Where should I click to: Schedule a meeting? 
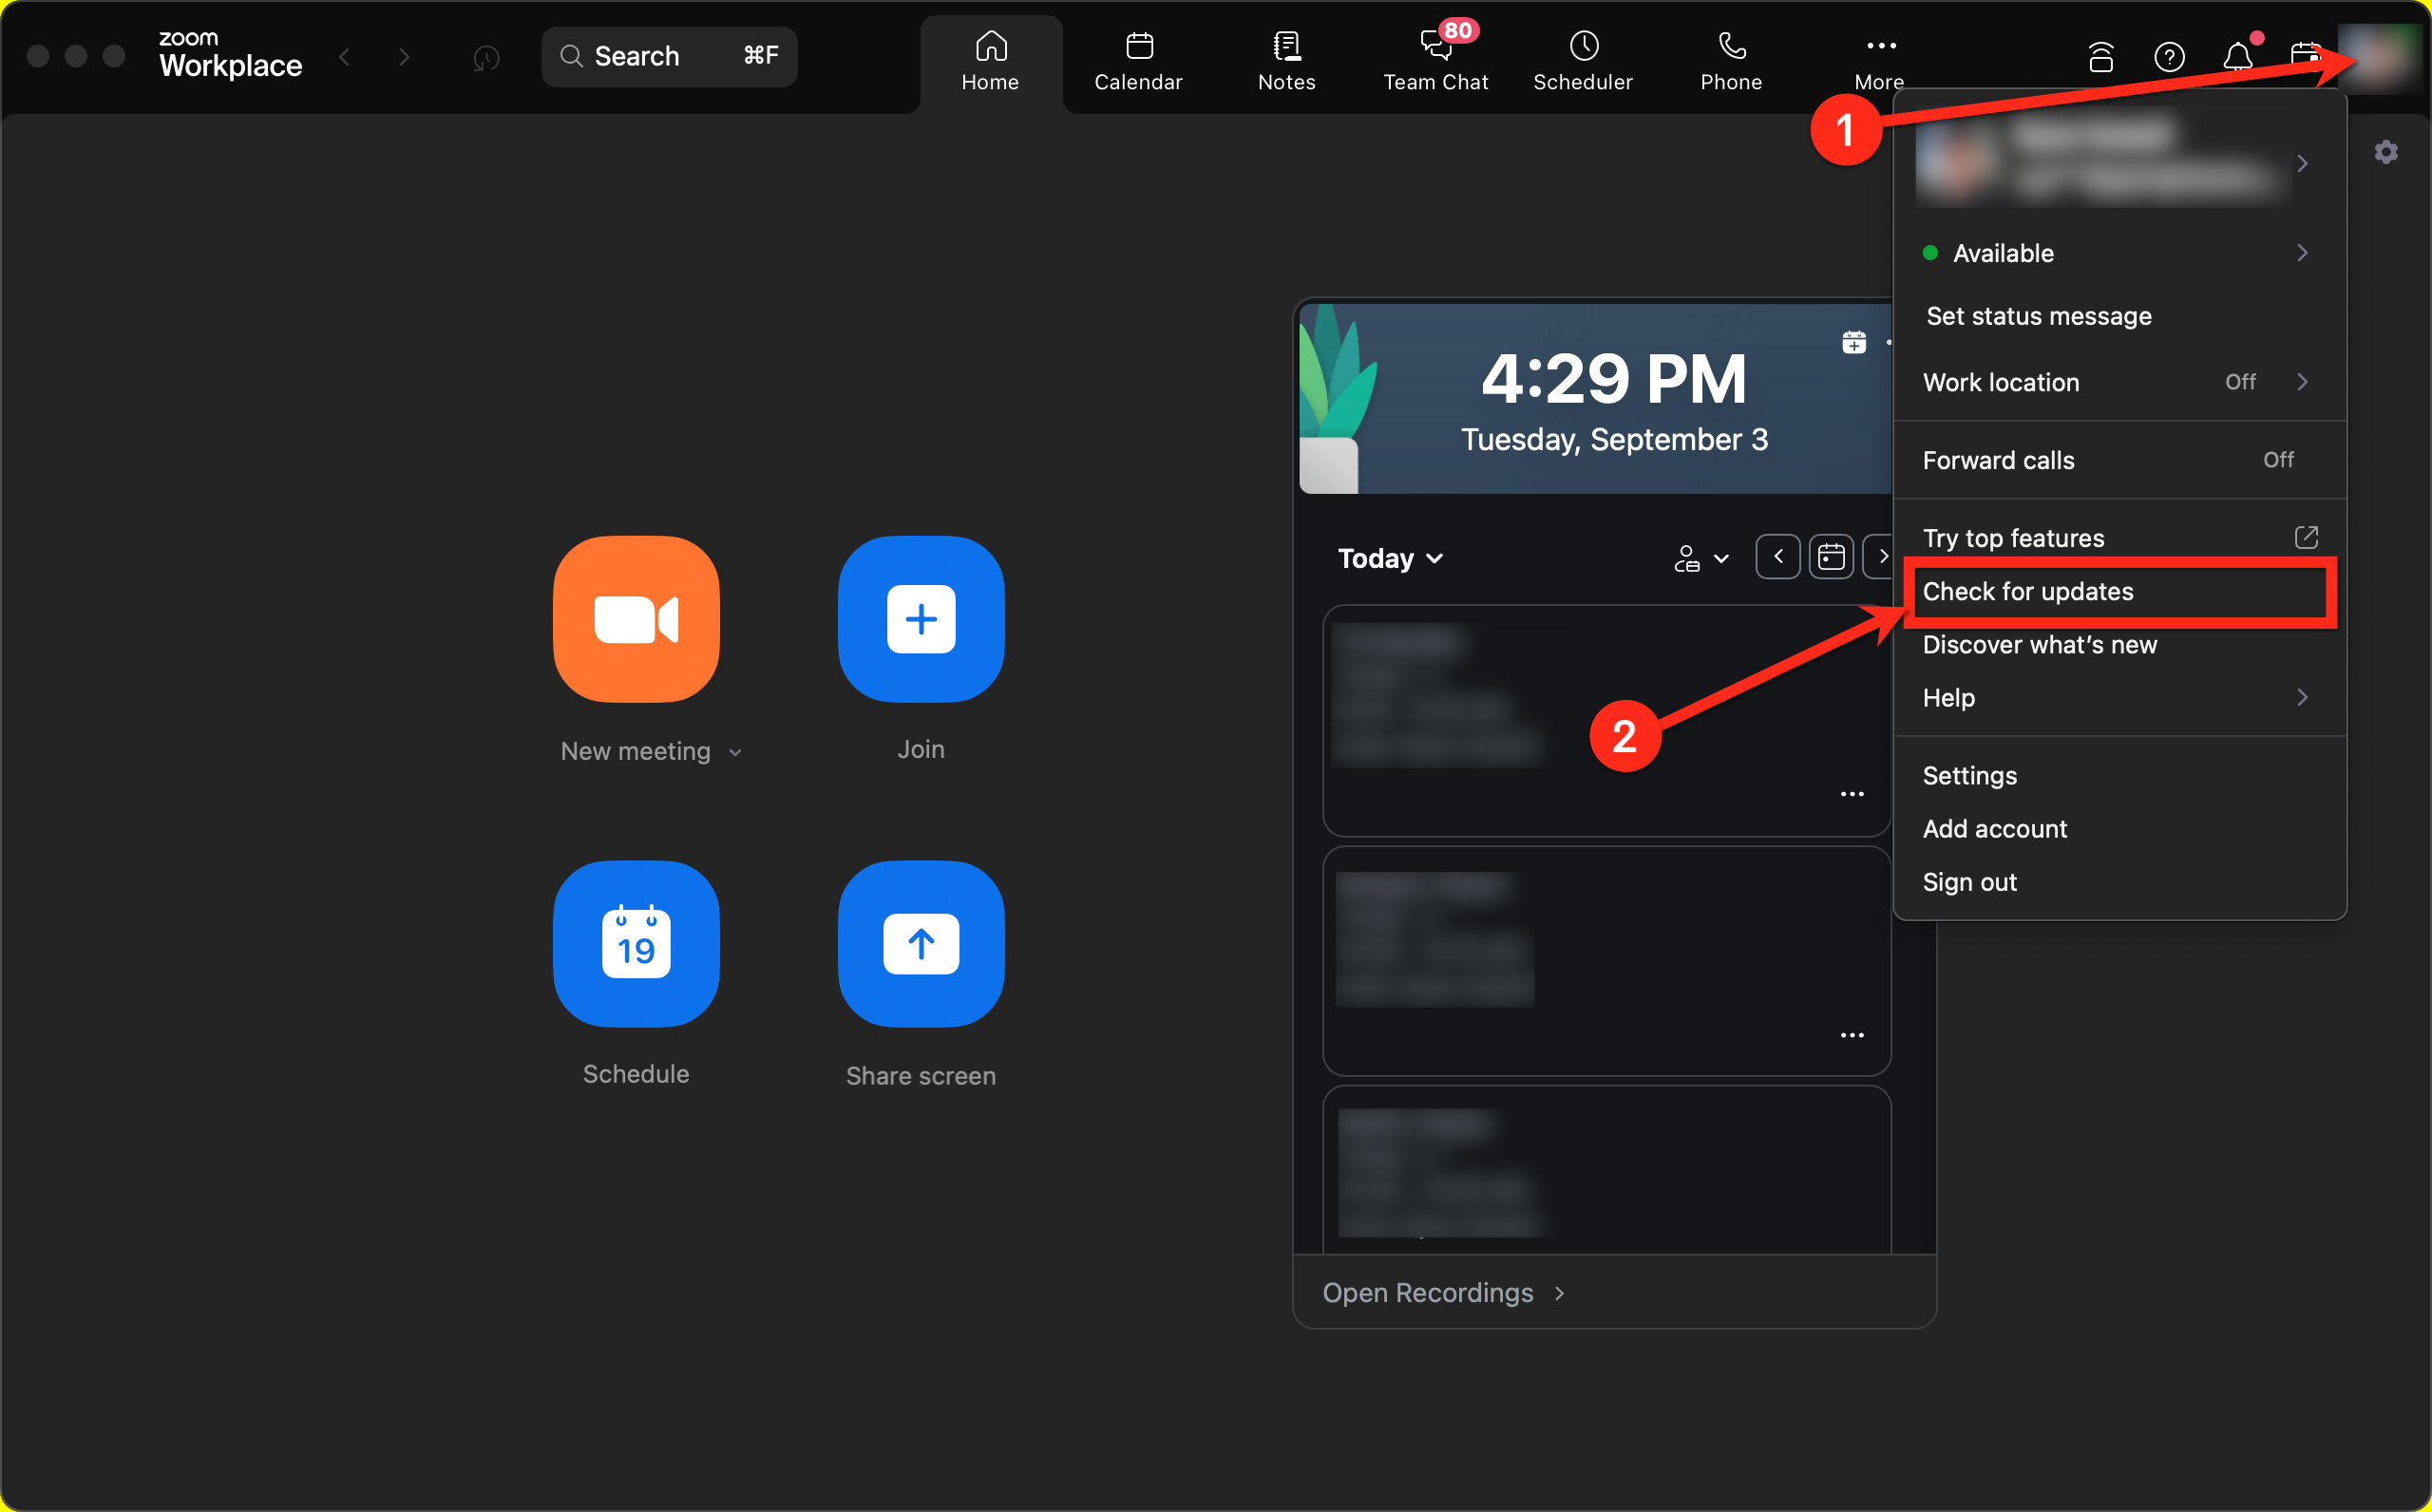pyautogui.click(x=635, y=945)
